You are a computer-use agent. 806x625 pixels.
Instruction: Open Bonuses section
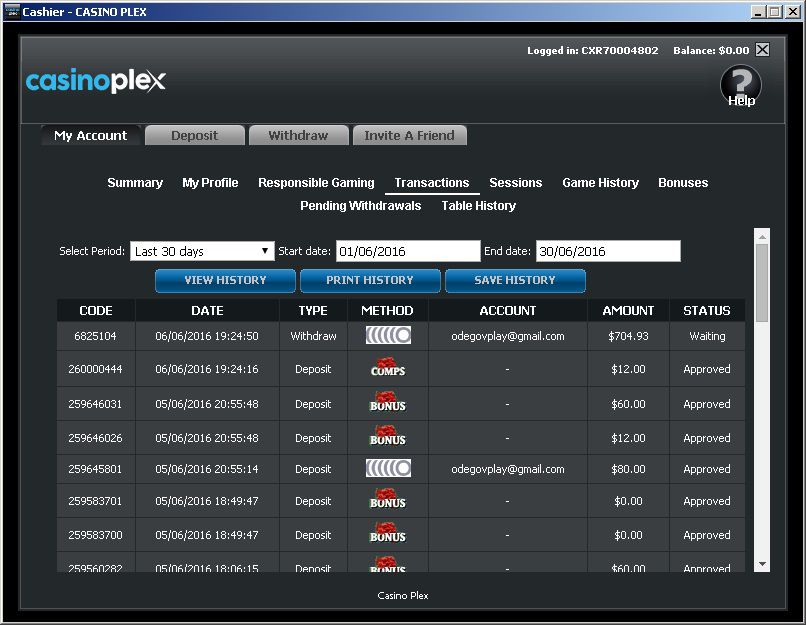point(683,183)
